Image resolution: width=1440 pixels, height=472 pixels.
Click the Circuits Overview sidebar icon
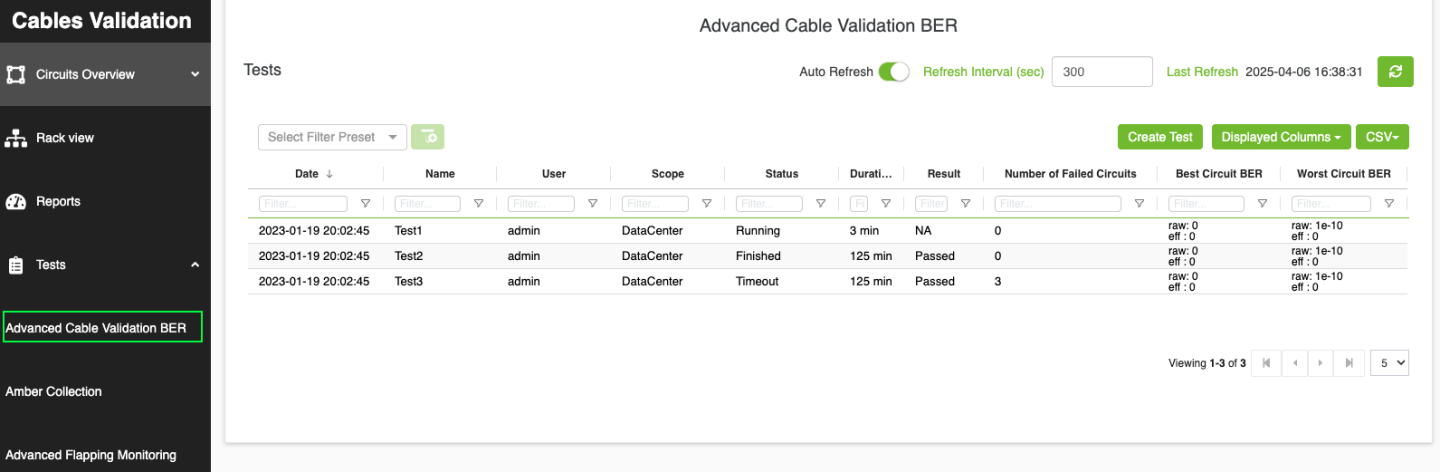click(x=16, y=74)
